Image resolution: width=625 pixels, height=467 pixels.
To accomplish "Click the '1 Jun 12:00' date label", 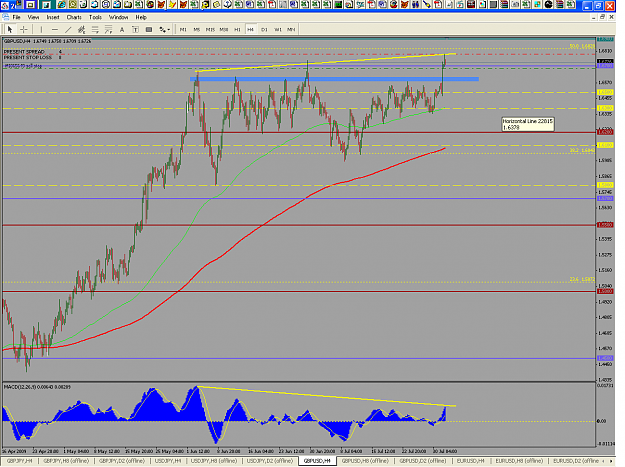I will (198, 451).
